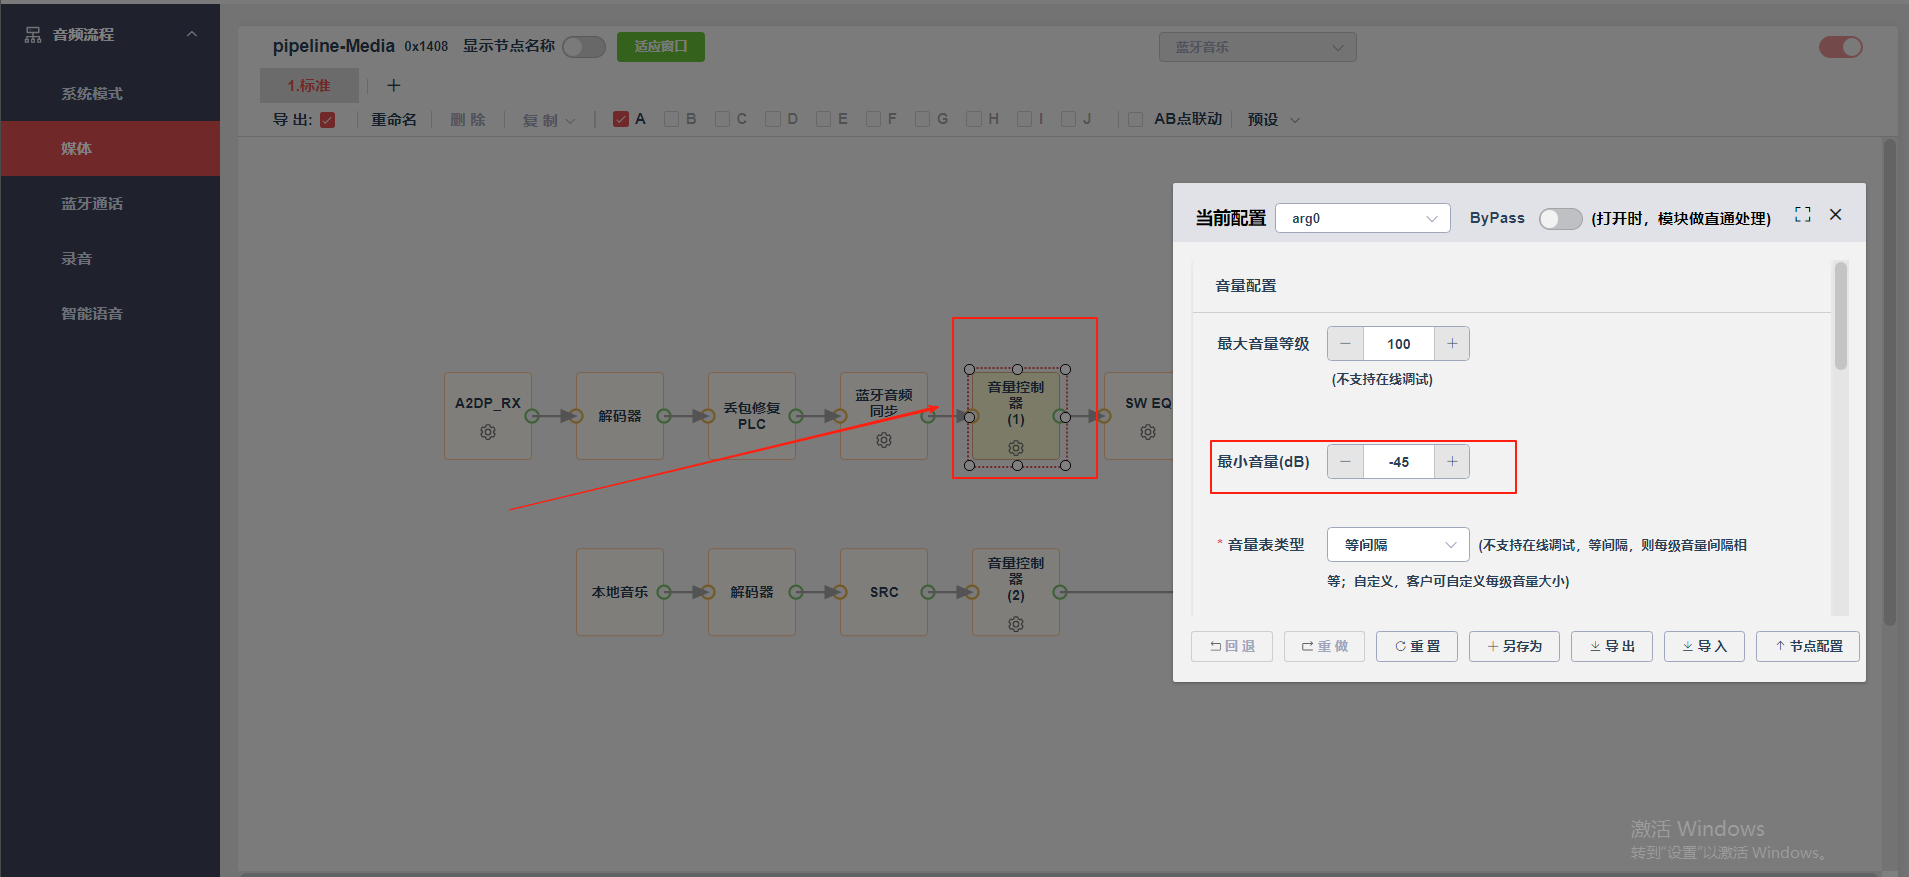
Task: Open gear on 音量控制器 (2) node
Action: coord(1016,624)
